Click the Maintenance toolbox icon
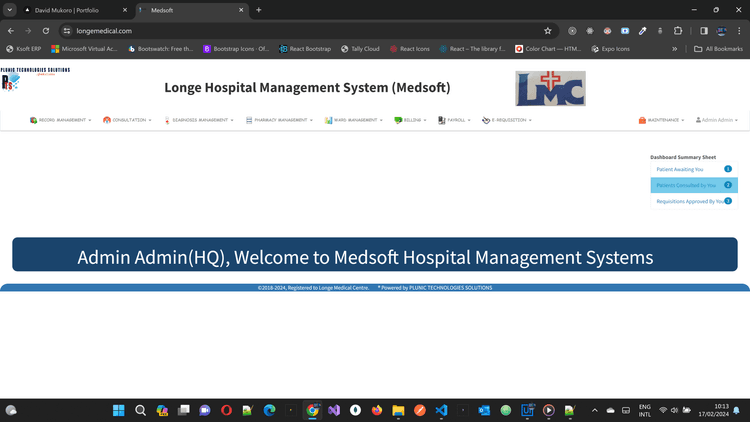The width and height of the screenshot is (750, 422). tap(642, 120)
